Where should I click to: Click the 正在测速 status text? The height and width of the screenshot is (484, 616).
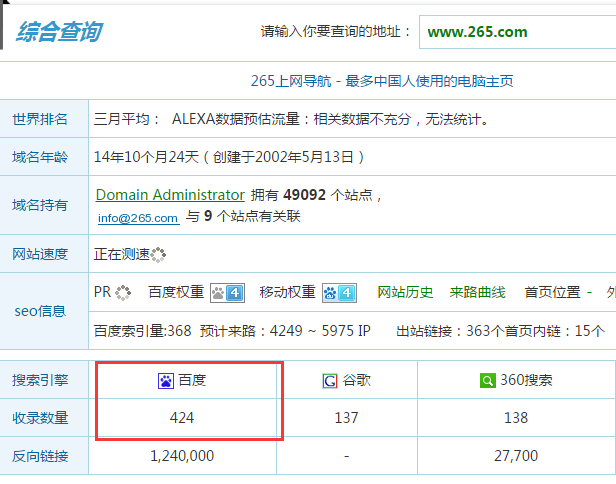(x=122, y=255)
